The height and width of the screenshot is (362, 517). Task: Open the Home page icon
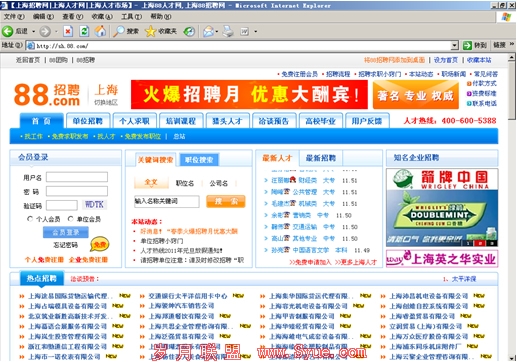coord(100,31)
